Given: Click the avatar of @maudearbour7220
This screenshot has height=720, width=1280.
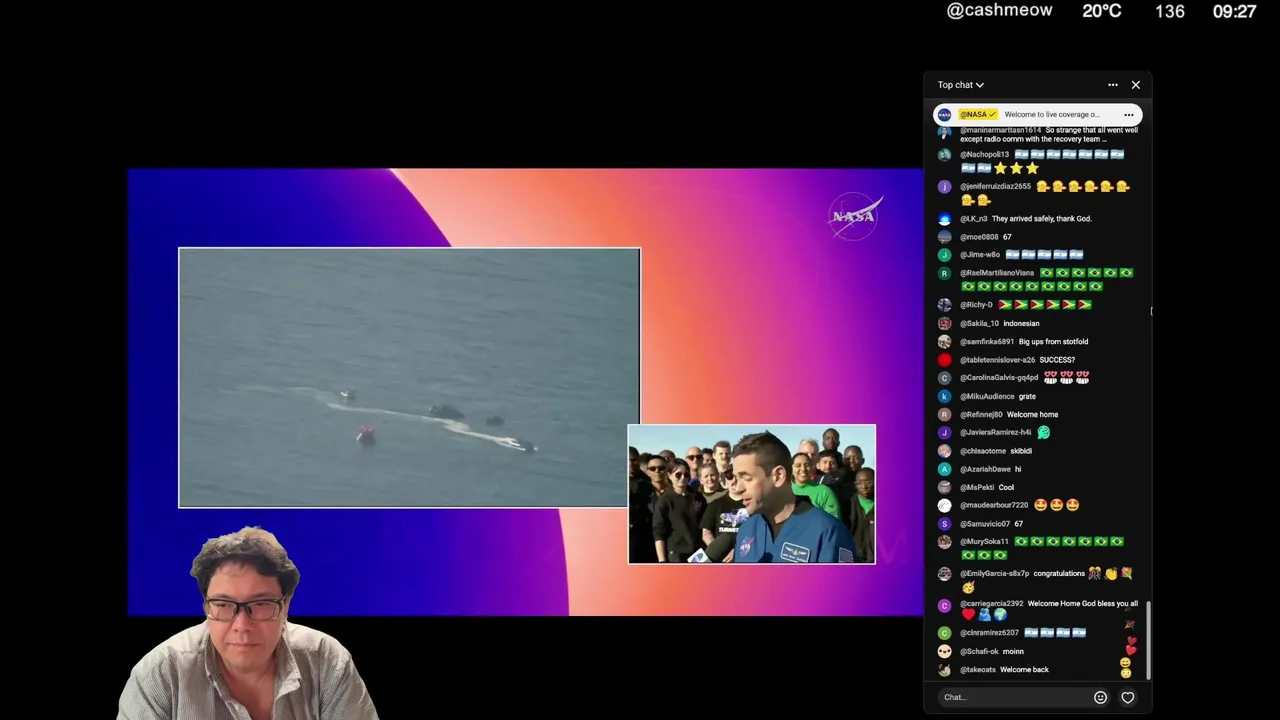Looking at the screenshot, I should click(944, 505).
